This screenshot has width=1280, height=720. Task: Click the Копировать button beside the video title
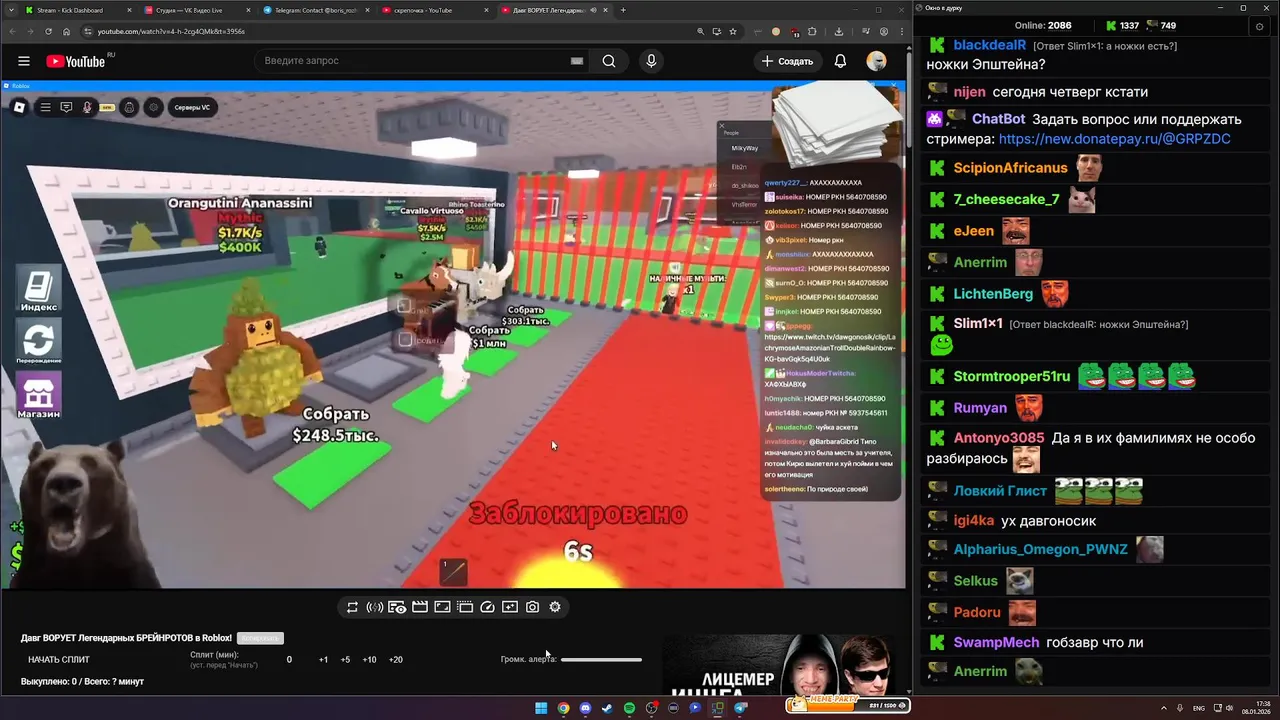click(x=260, y=638)
